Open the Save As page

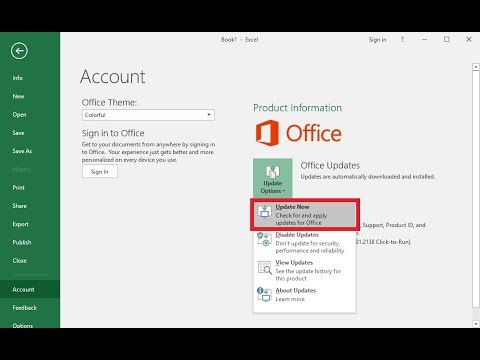tap(22, 151)
